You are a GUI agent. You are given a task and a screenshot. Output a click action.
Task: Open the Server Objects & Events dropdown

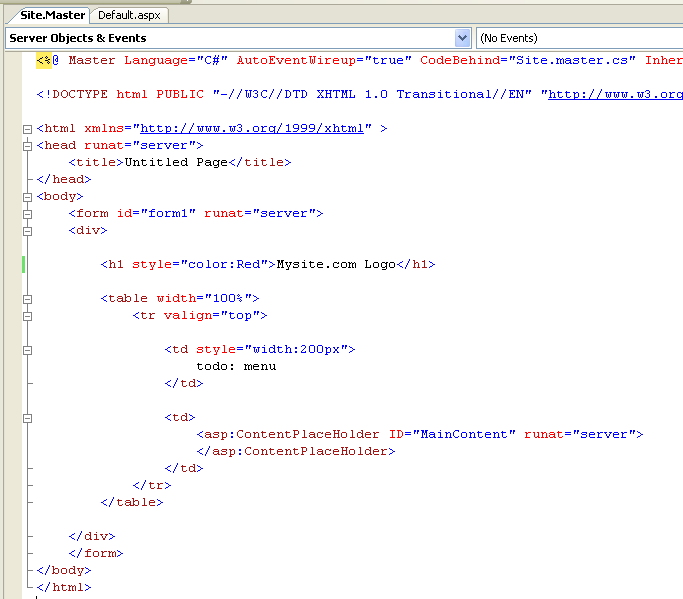(x=462, y=38)
